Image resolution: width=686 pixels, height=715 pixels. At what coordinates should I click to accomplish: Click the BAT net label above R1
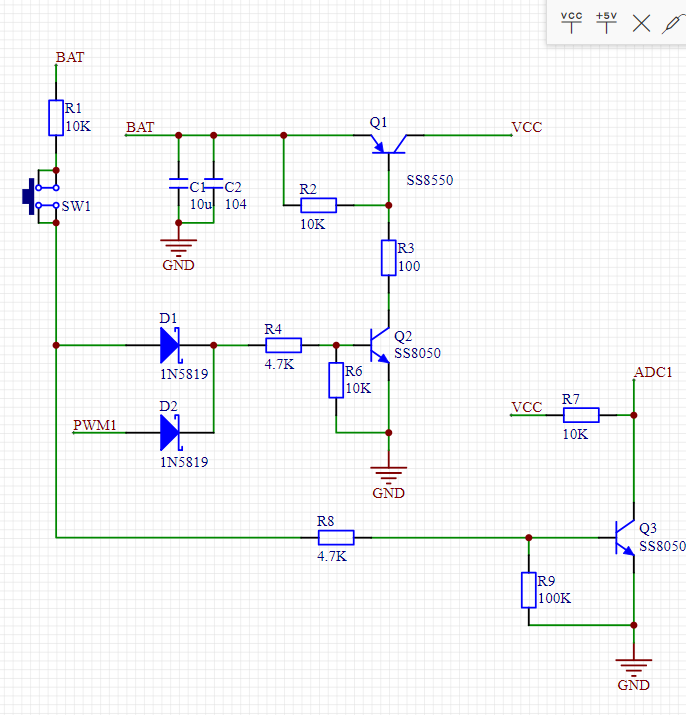click(70, 57)
